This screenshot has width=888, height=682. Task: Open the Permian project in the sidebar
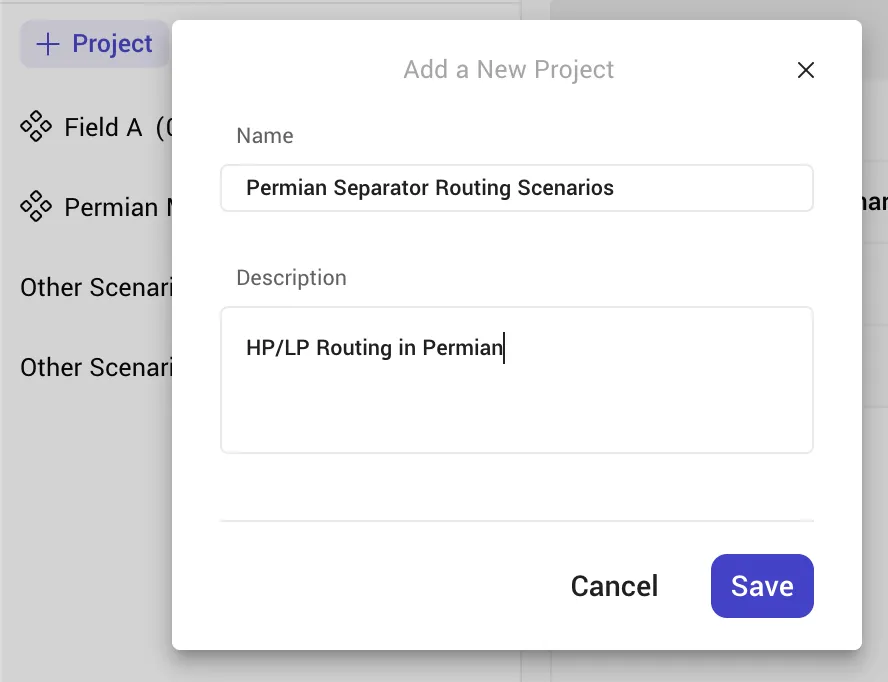click(96, 207)
